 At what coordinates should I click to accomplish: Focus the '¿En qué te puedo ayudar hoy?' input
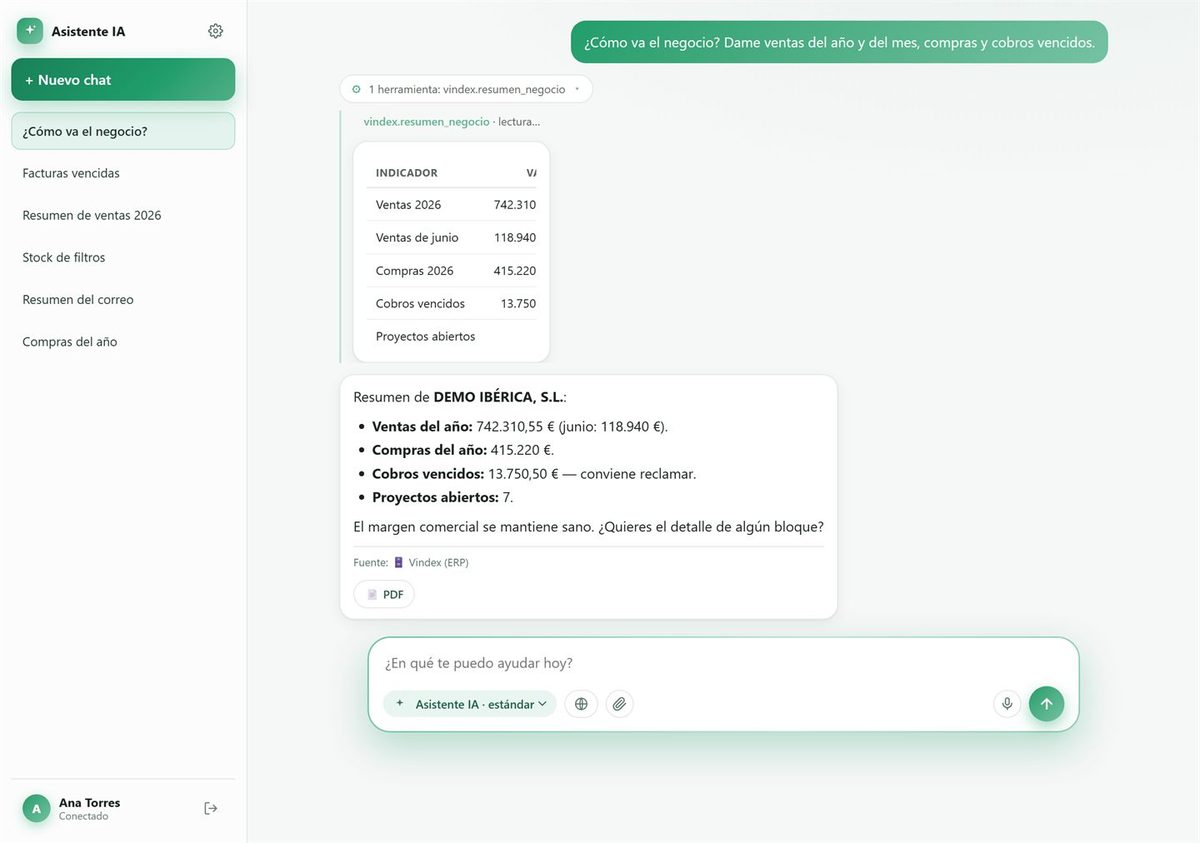723,663
